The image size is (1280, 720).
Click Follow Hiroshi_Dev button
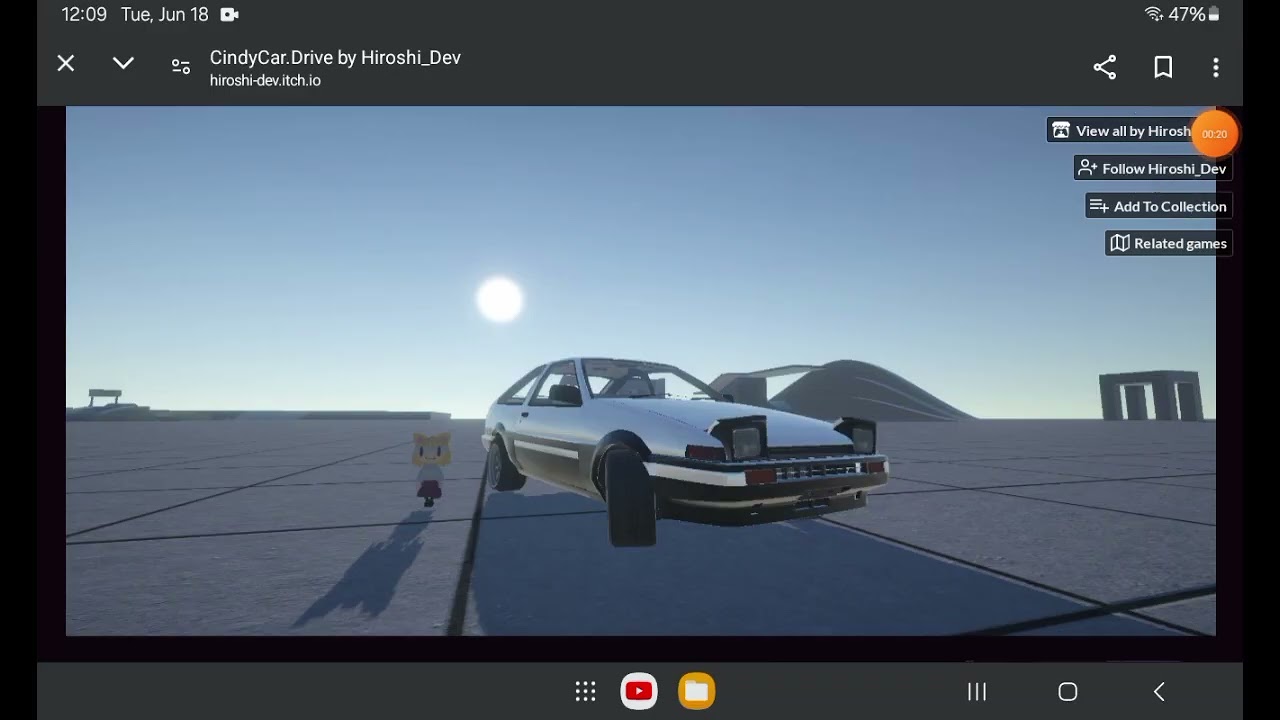coord(1153,168)
